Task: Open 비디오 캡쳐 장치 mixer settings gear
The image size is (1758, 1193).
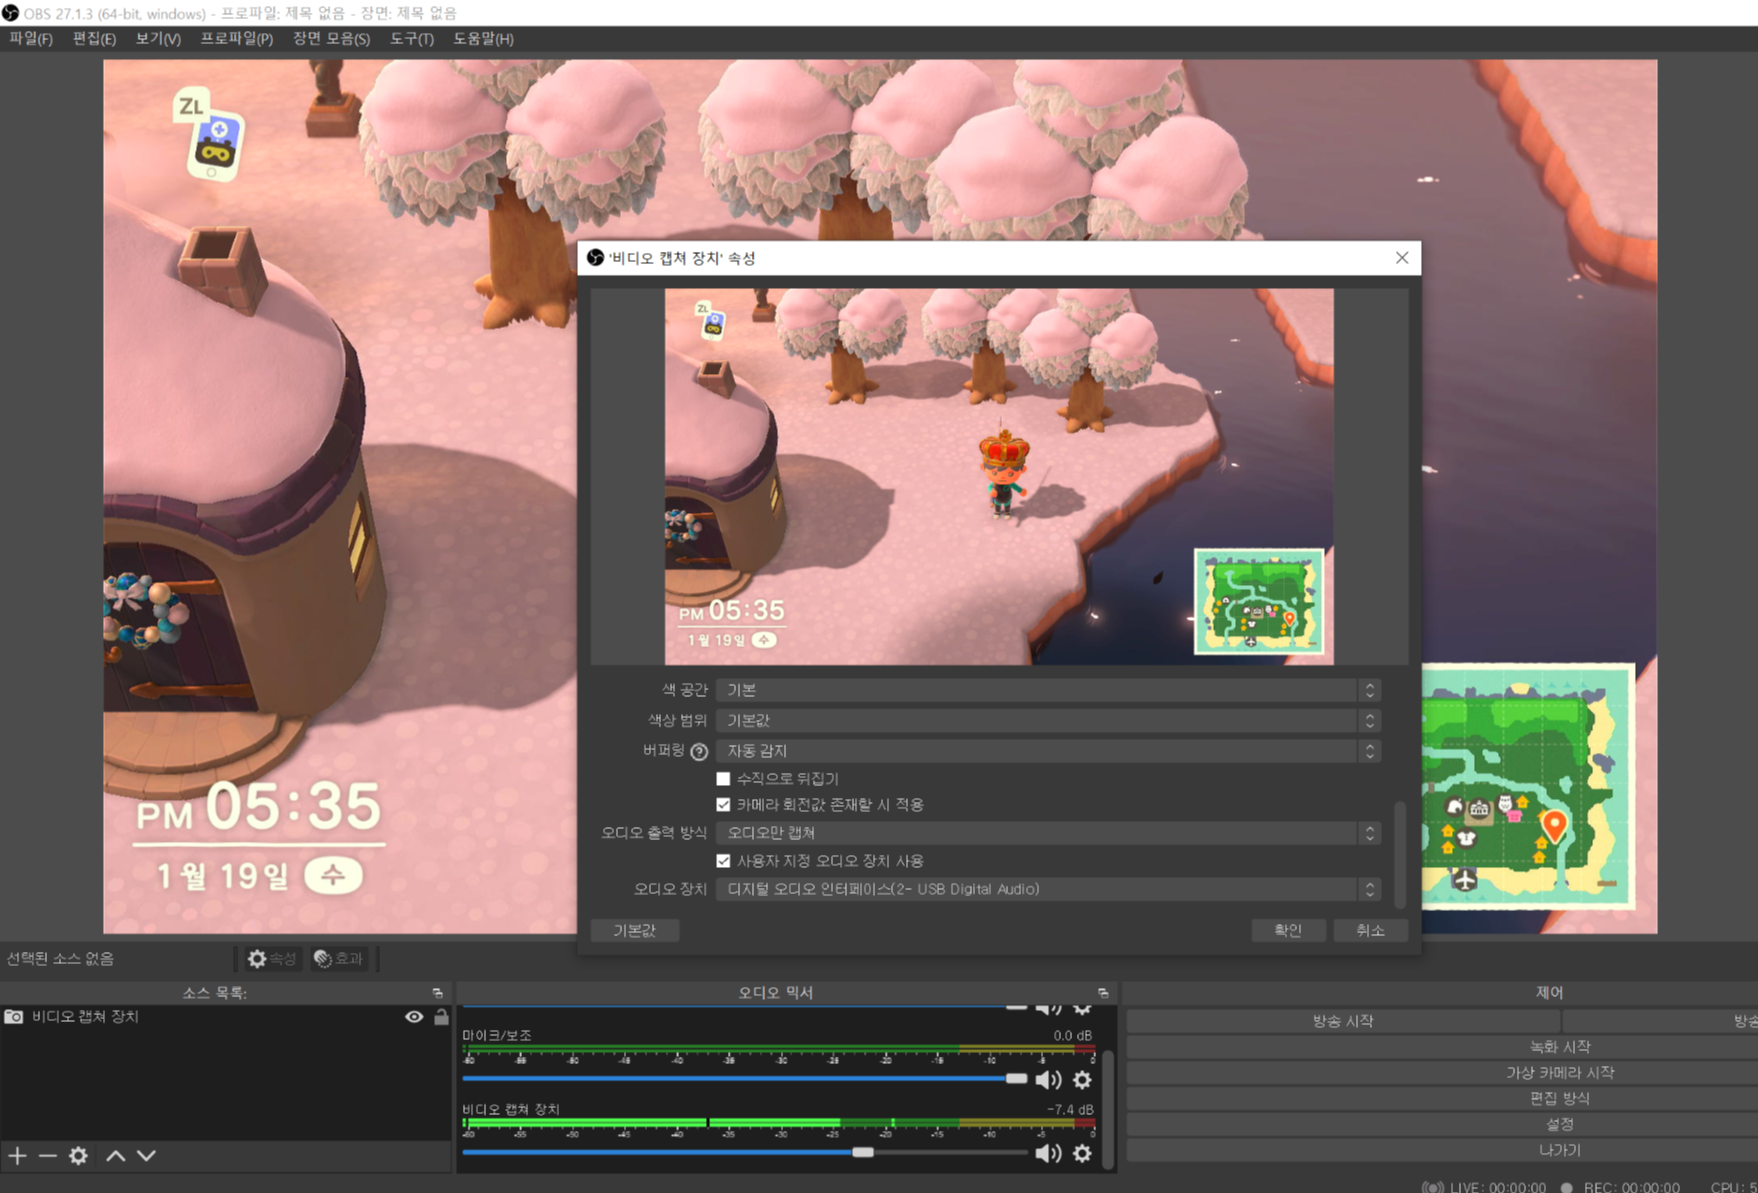Action: click(x=1082, y=1154)
